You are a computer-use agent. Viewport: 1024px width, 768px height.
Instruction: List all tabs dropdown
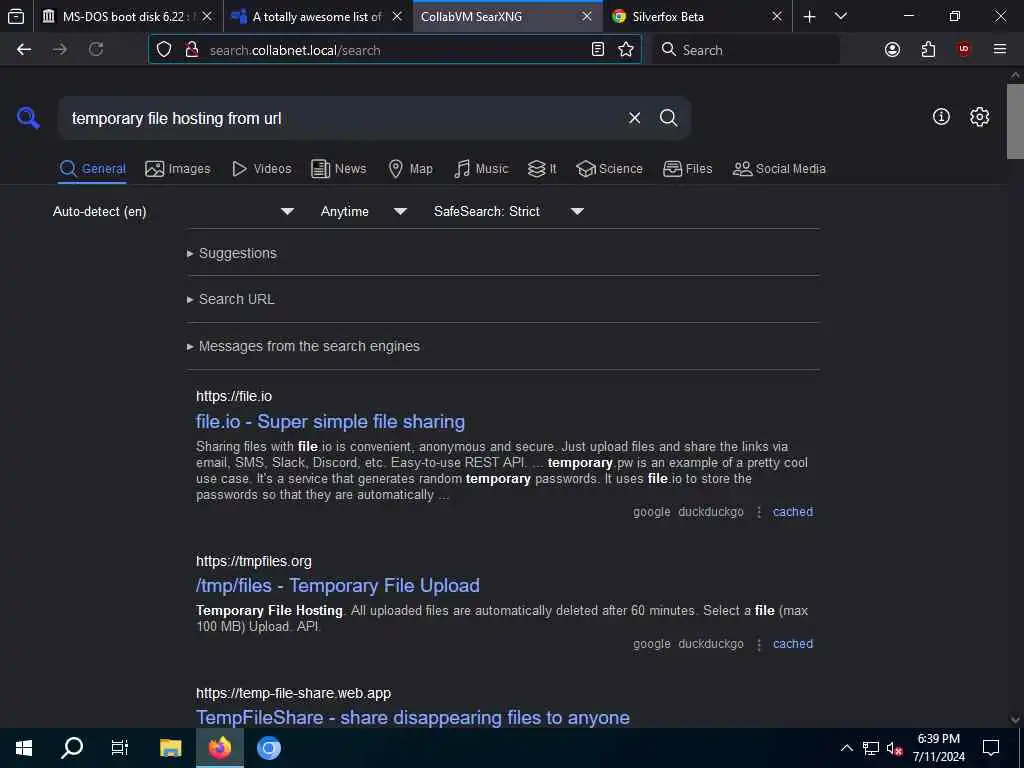[841, 16]
